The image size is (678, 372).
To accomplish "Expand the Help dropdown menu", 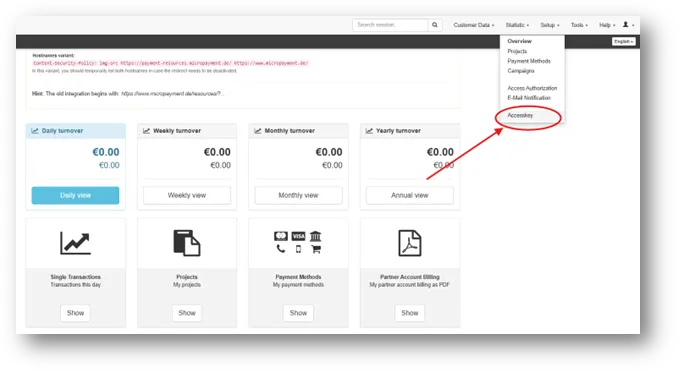I will point(607,25).
